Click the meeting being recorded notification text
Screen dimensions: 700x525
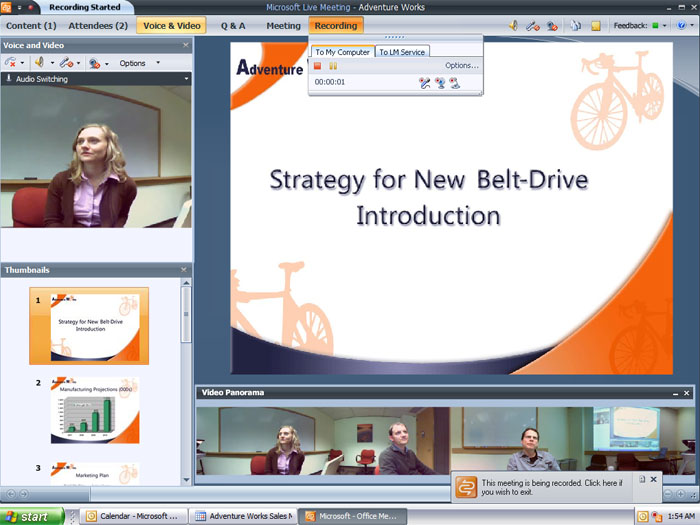[551, 488]
